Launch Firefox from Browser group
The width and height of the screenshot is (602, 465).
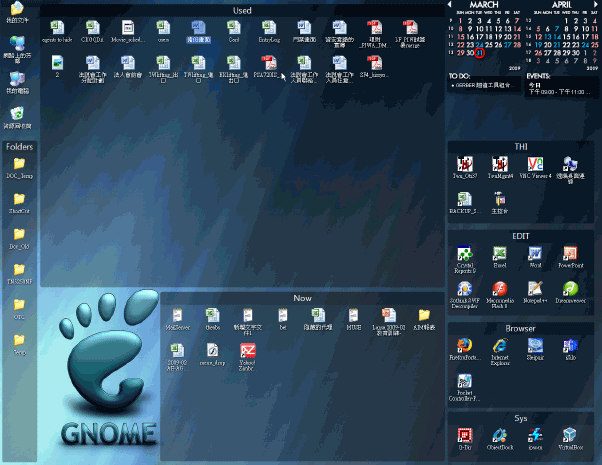click(x=465, y=349)
